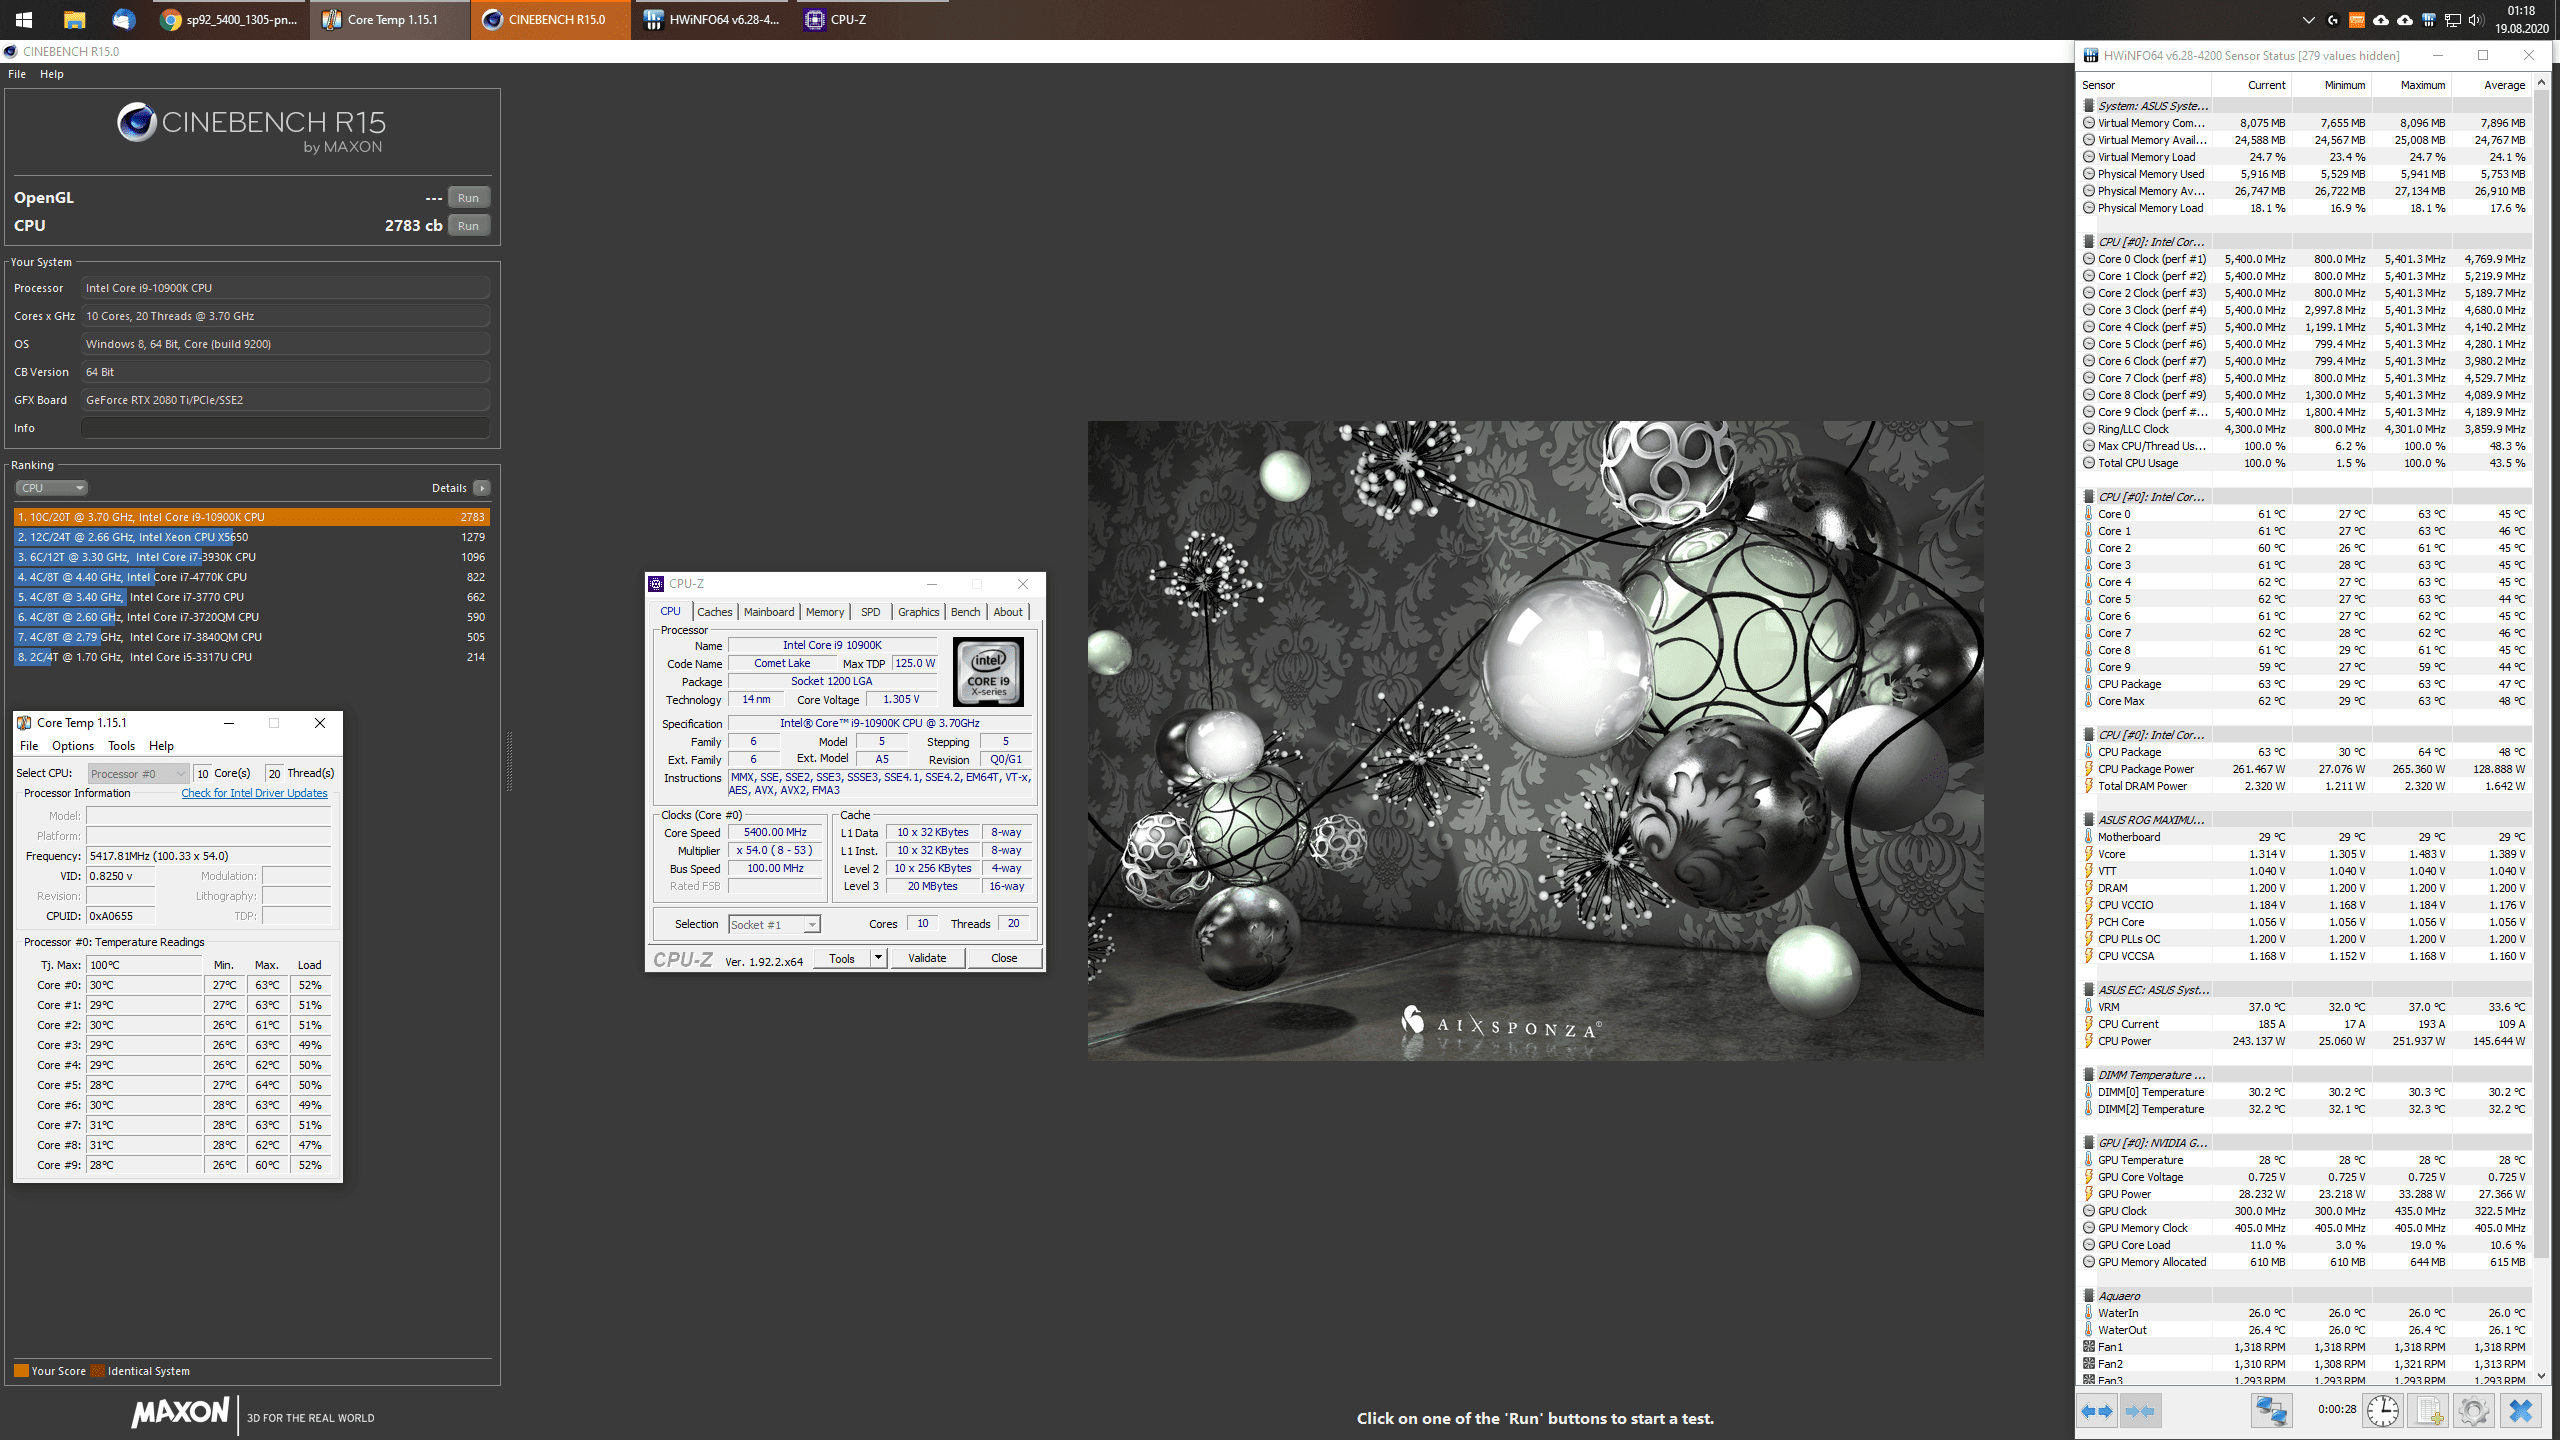Switch to CPU-Z Graphics tab
Image resolution: width=2560 pixels, height=1440 pixels.
point(918,612)
